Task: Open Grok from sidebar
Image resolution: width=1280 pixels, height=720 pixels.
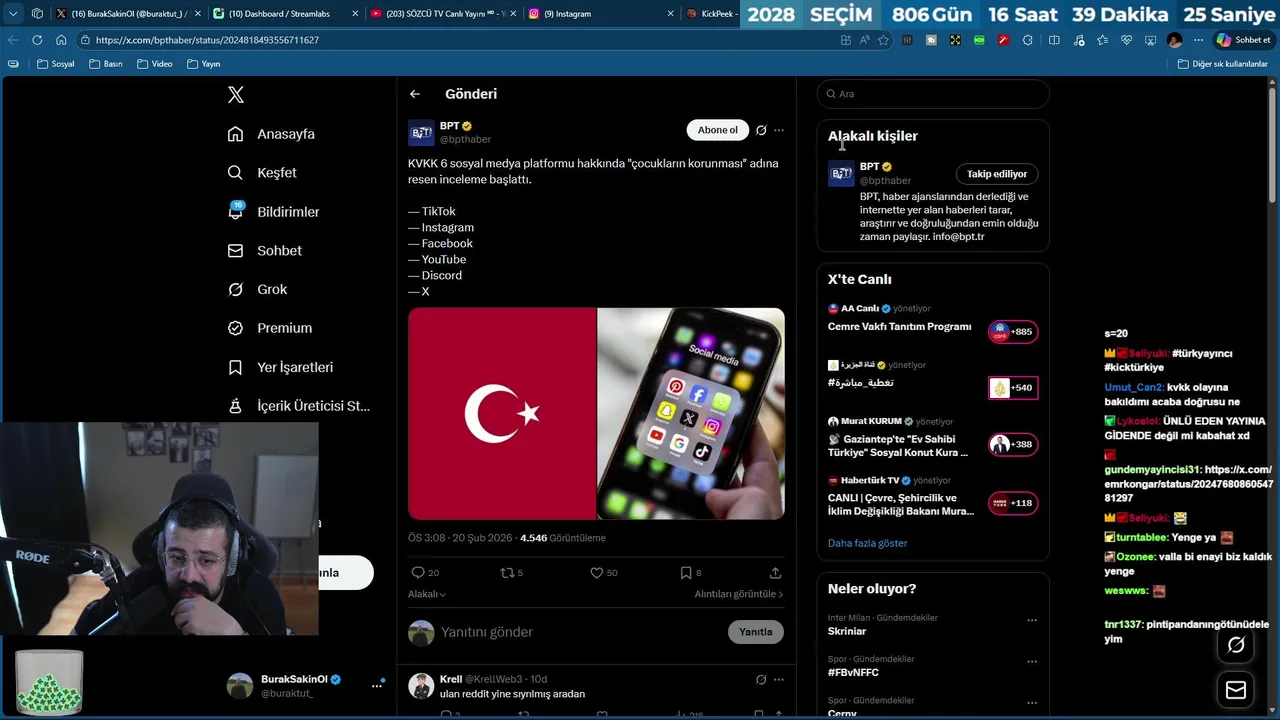Action: (x=257, y=290)
